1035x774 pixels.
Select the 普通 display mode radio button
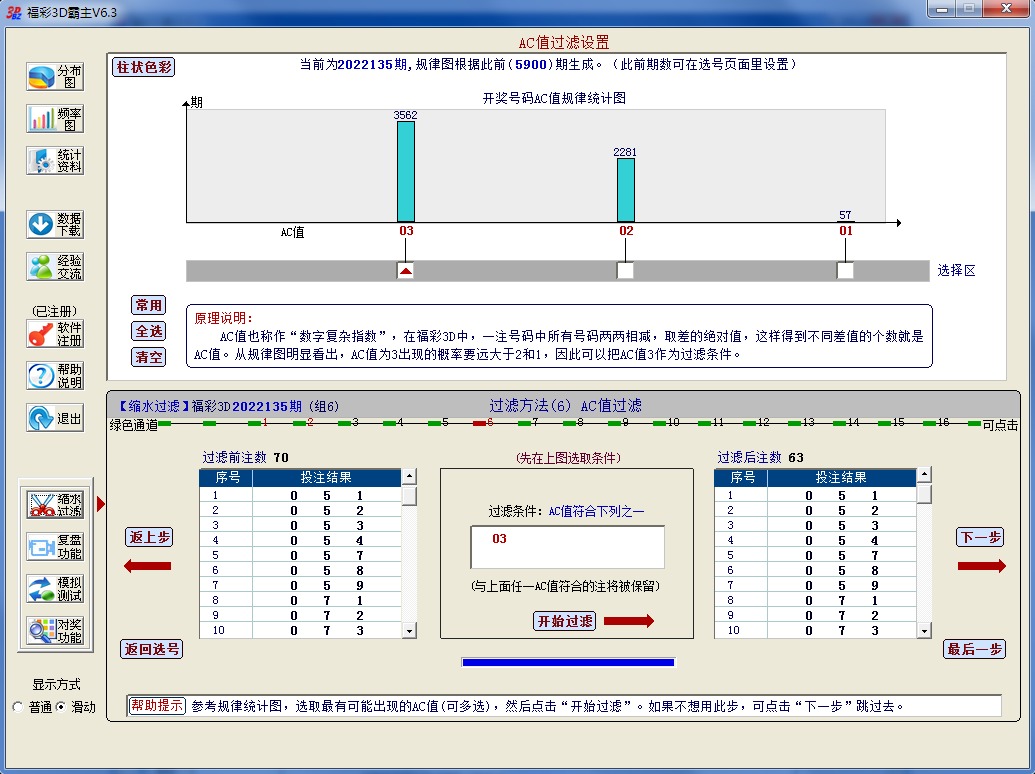pos(18,707)
